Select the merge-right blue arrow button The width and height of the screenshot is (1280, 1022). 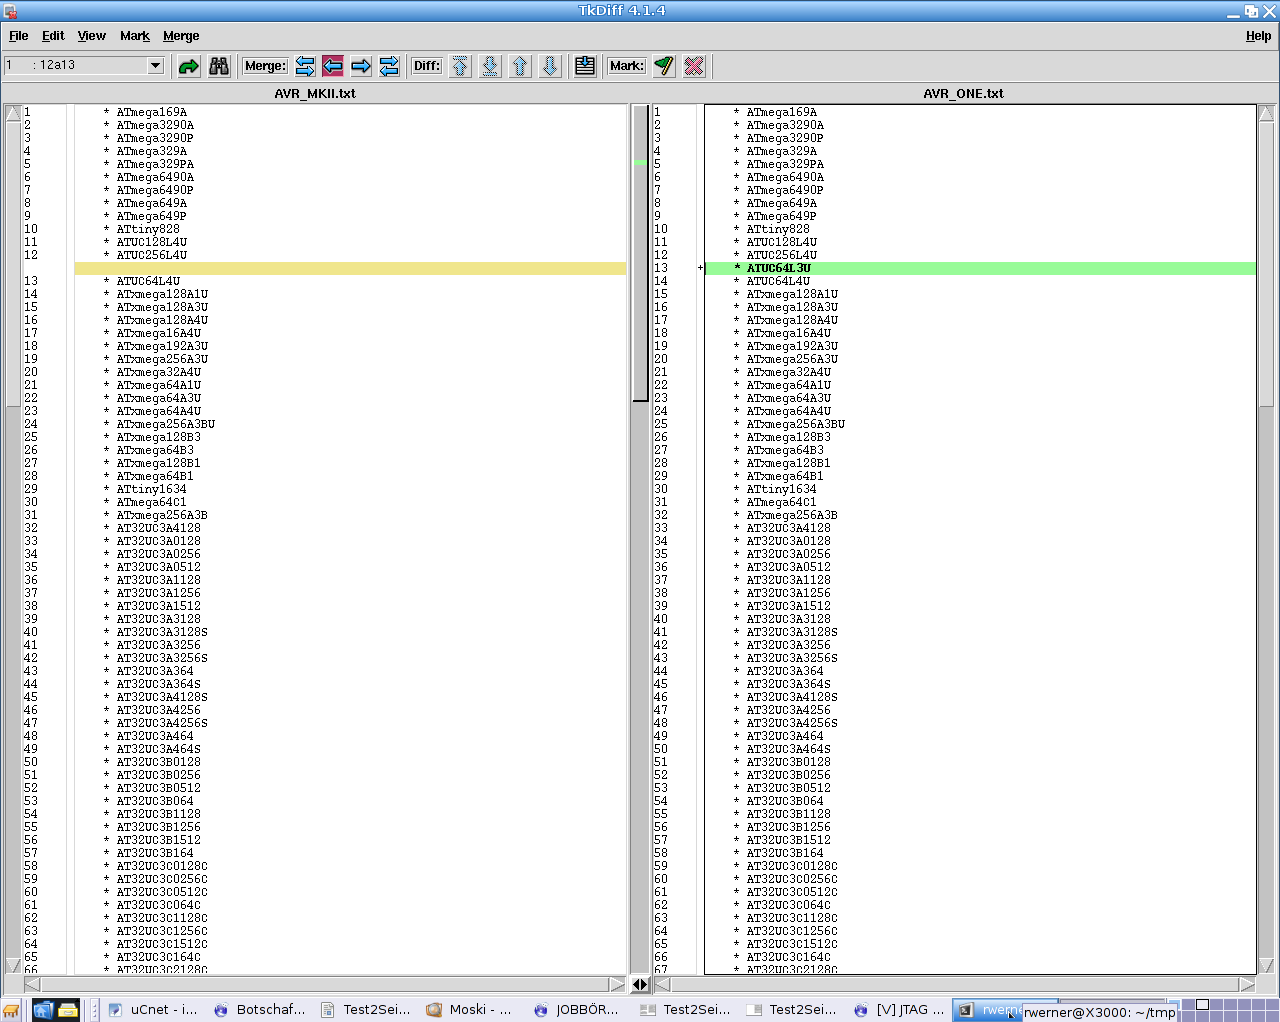coord(361,66)
